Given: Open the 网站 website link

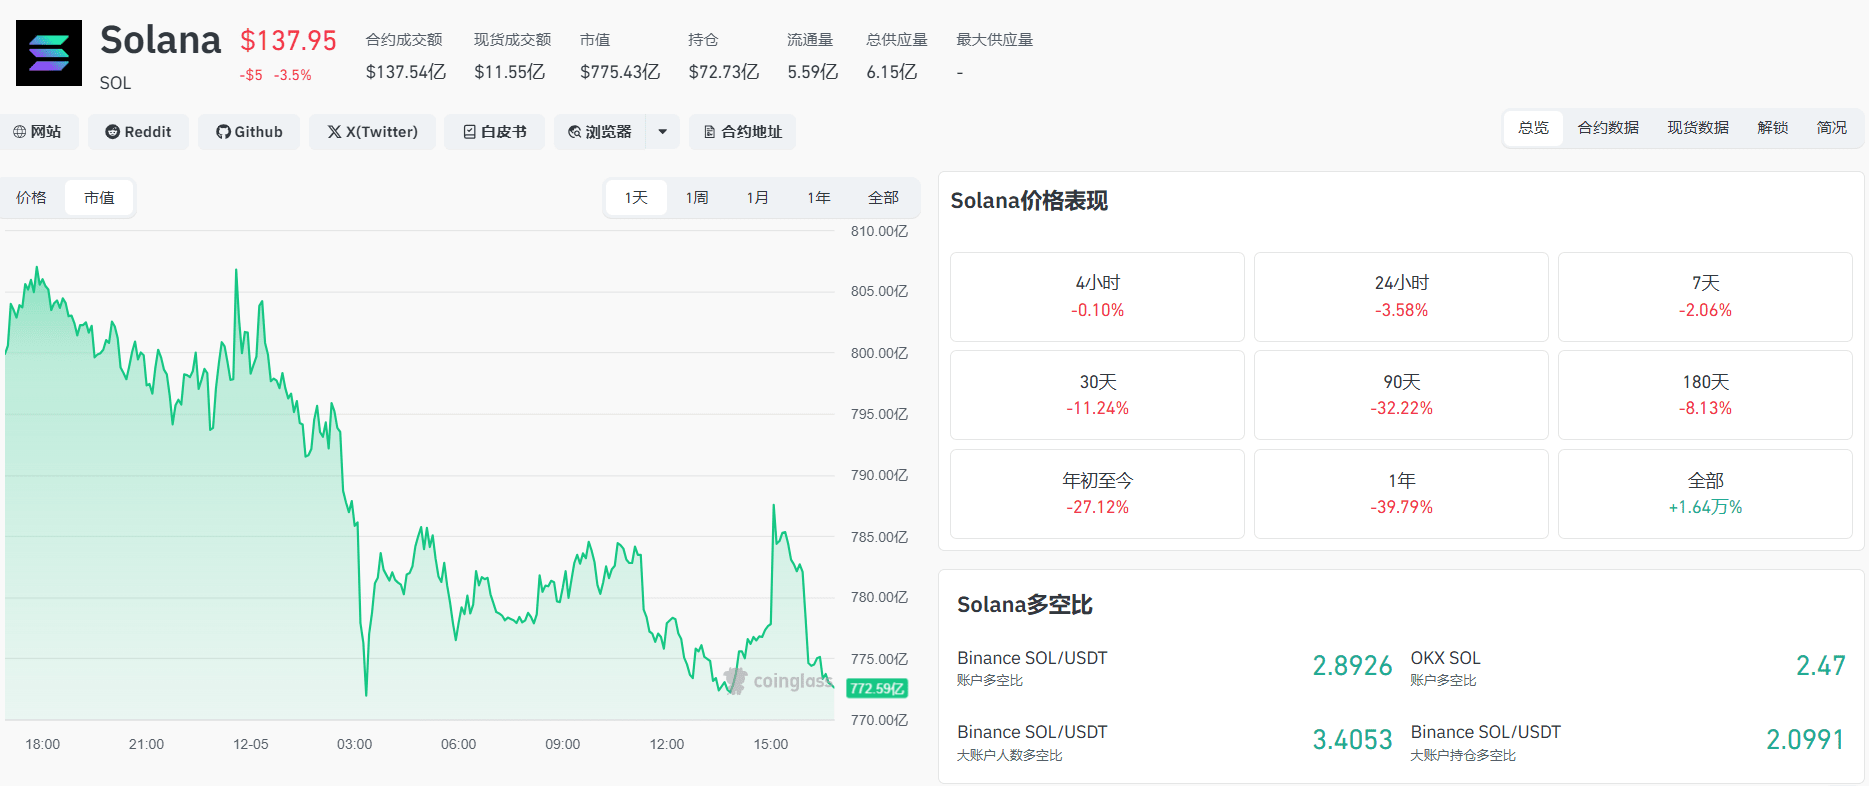Looking at the screenshot, I should tap(37, 132).
